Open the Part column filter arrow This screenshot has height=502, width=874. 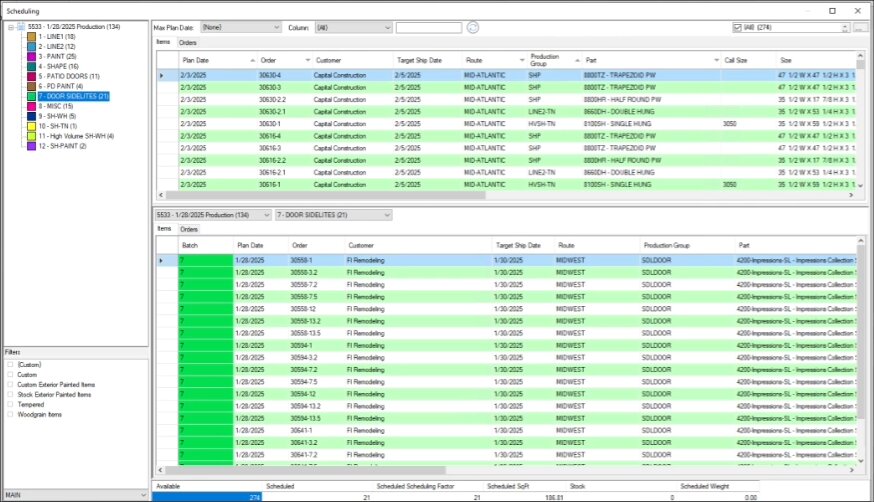716,60
